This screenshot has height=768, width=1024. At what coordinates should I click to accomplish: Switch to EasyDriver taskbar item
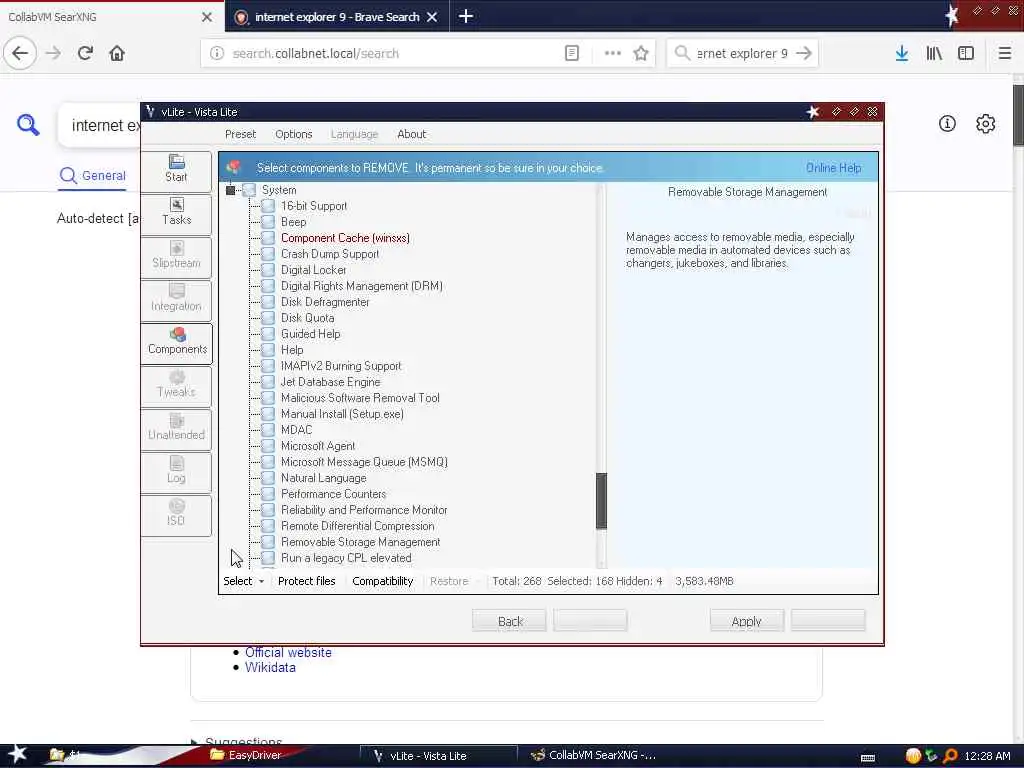[x=246, y=755]
